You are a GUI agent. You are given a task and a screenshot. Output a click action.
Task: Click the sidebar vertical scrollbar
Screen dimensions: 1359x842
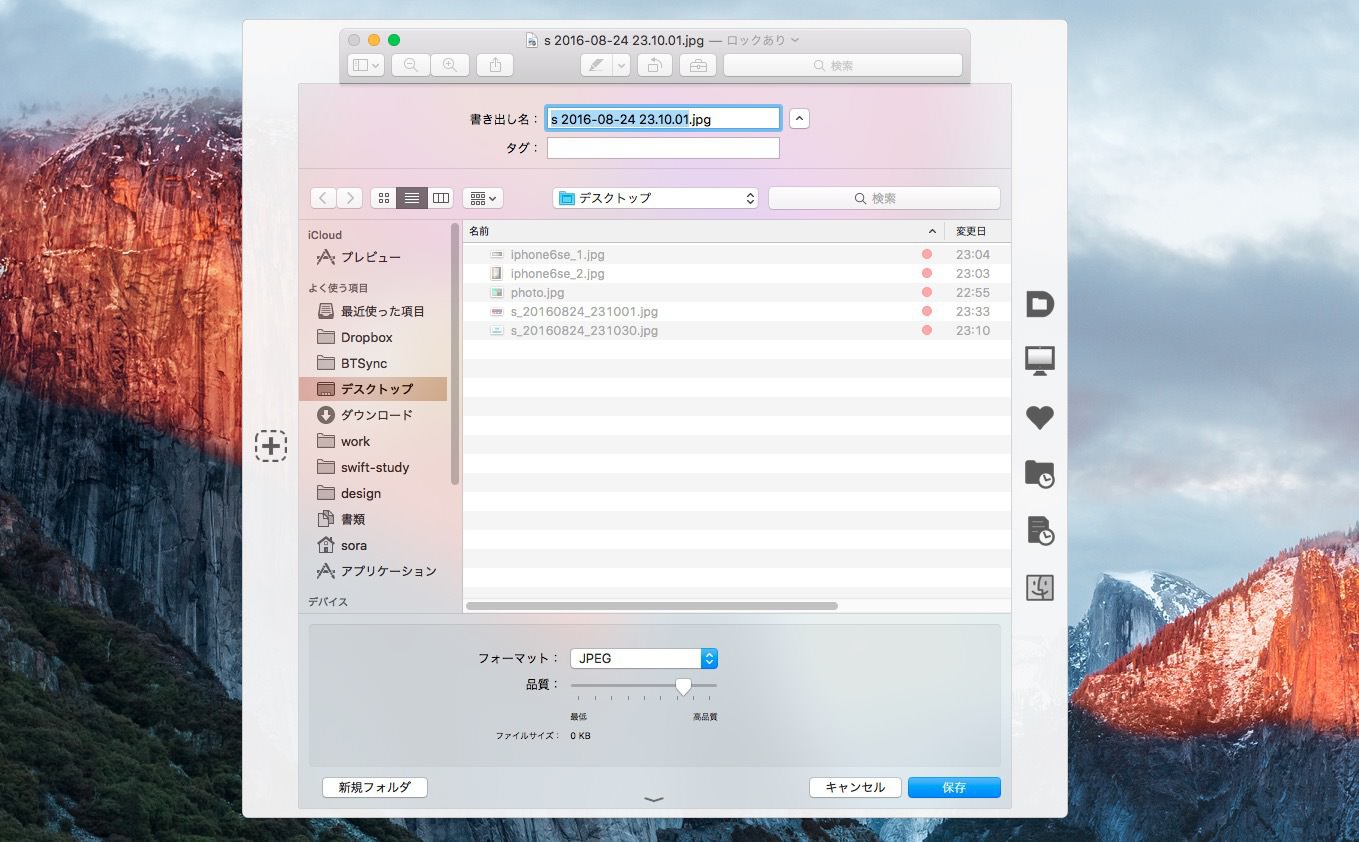(455, 355)
